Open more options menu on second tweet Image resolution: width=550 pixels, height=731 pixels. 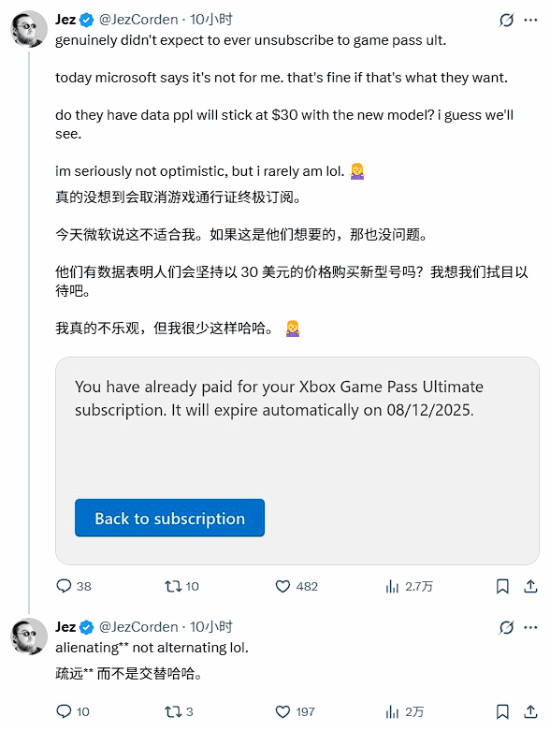[x=530, y=628]
